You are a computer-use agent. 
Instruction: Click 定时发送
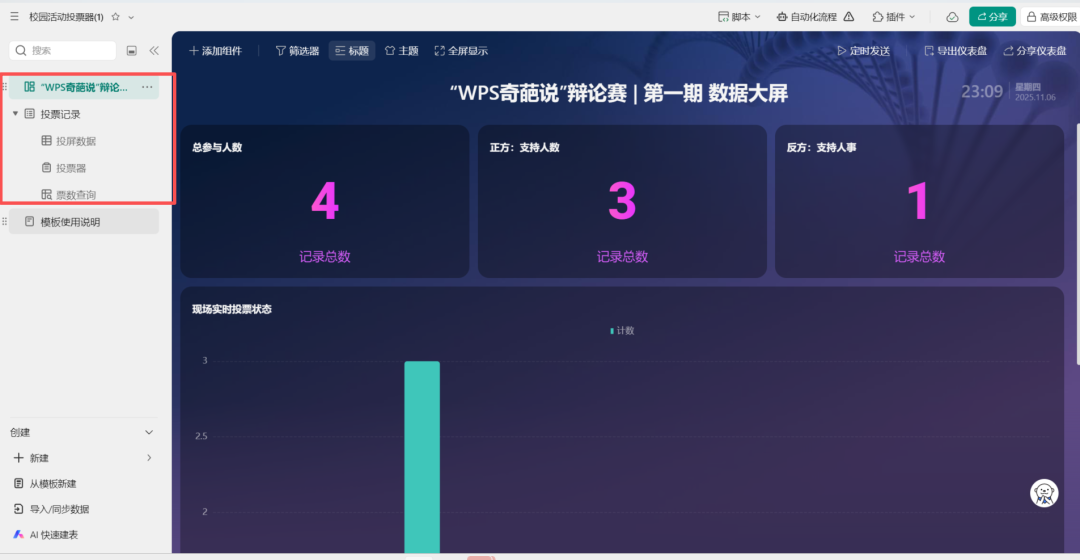tap(864, 51)
